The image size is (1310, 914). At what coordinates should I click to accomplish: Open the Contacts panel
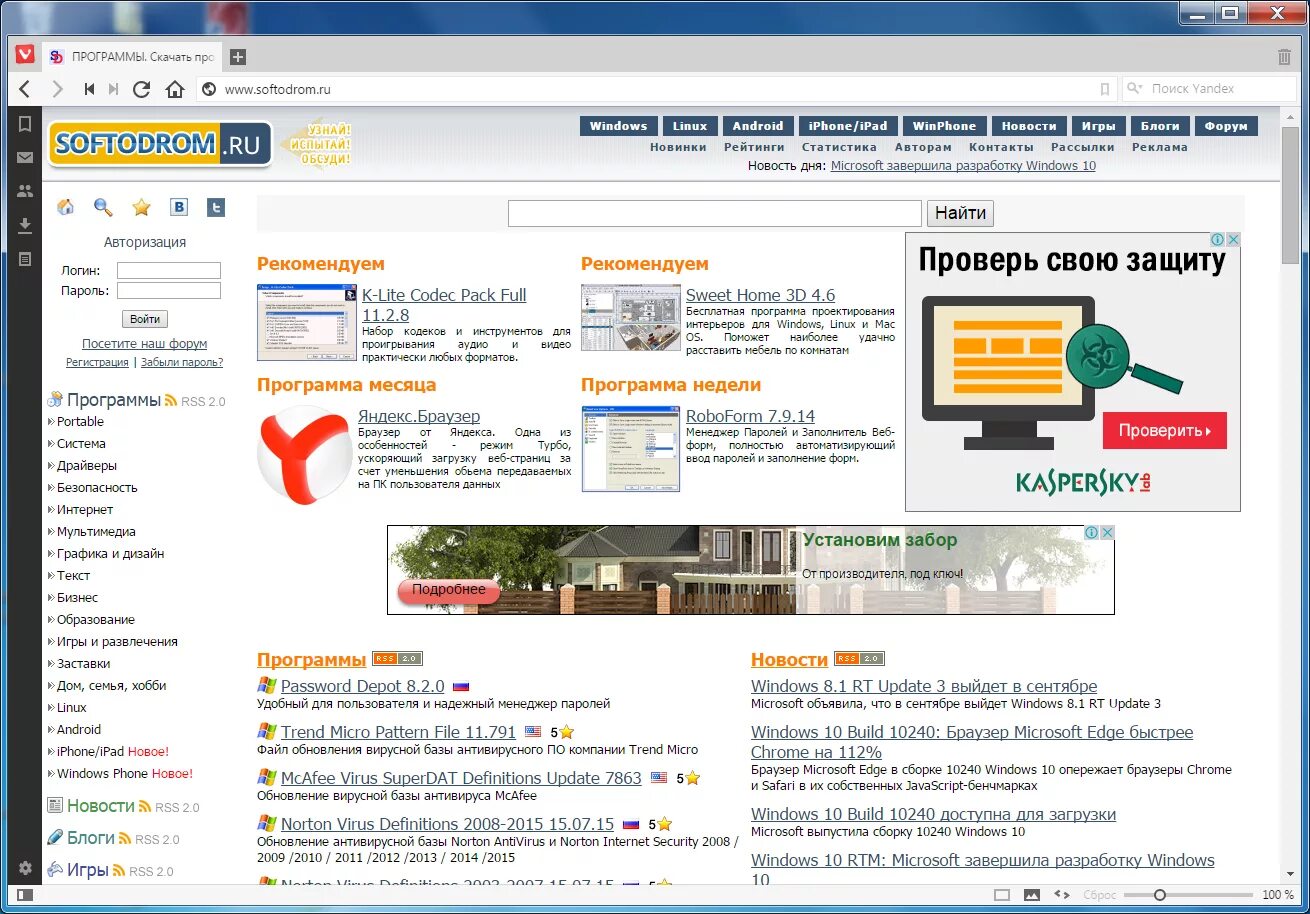pyautogui.click(x=25, y=191)
